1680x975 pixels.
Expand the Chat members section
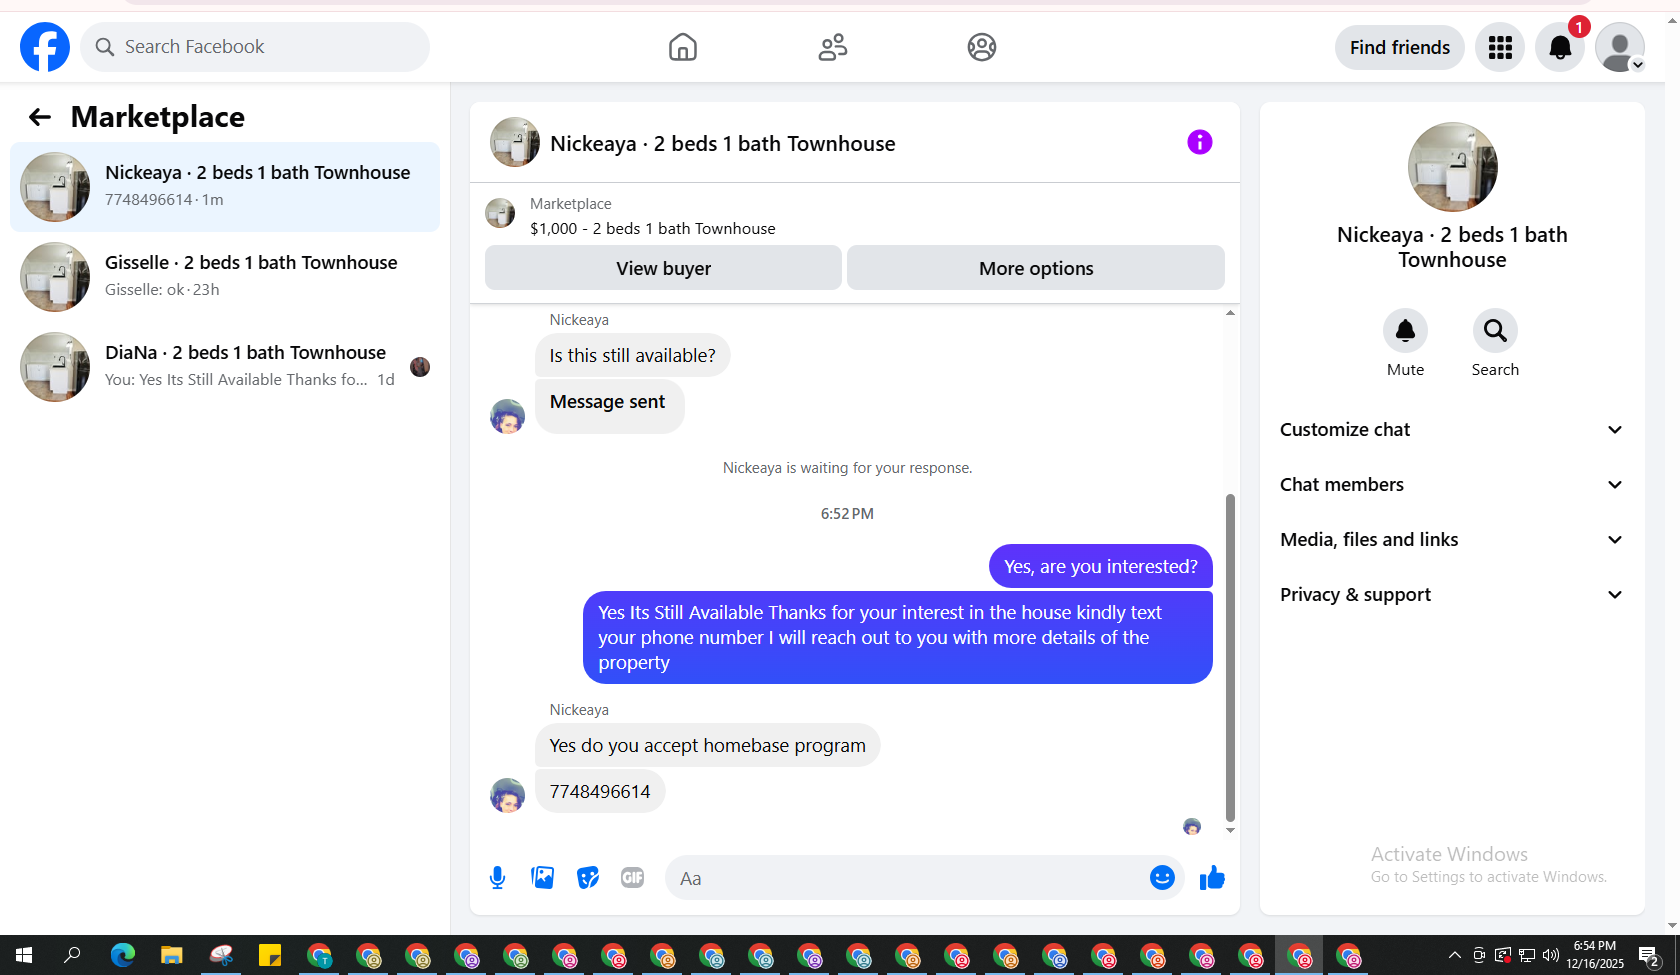tap(1452, 485)
